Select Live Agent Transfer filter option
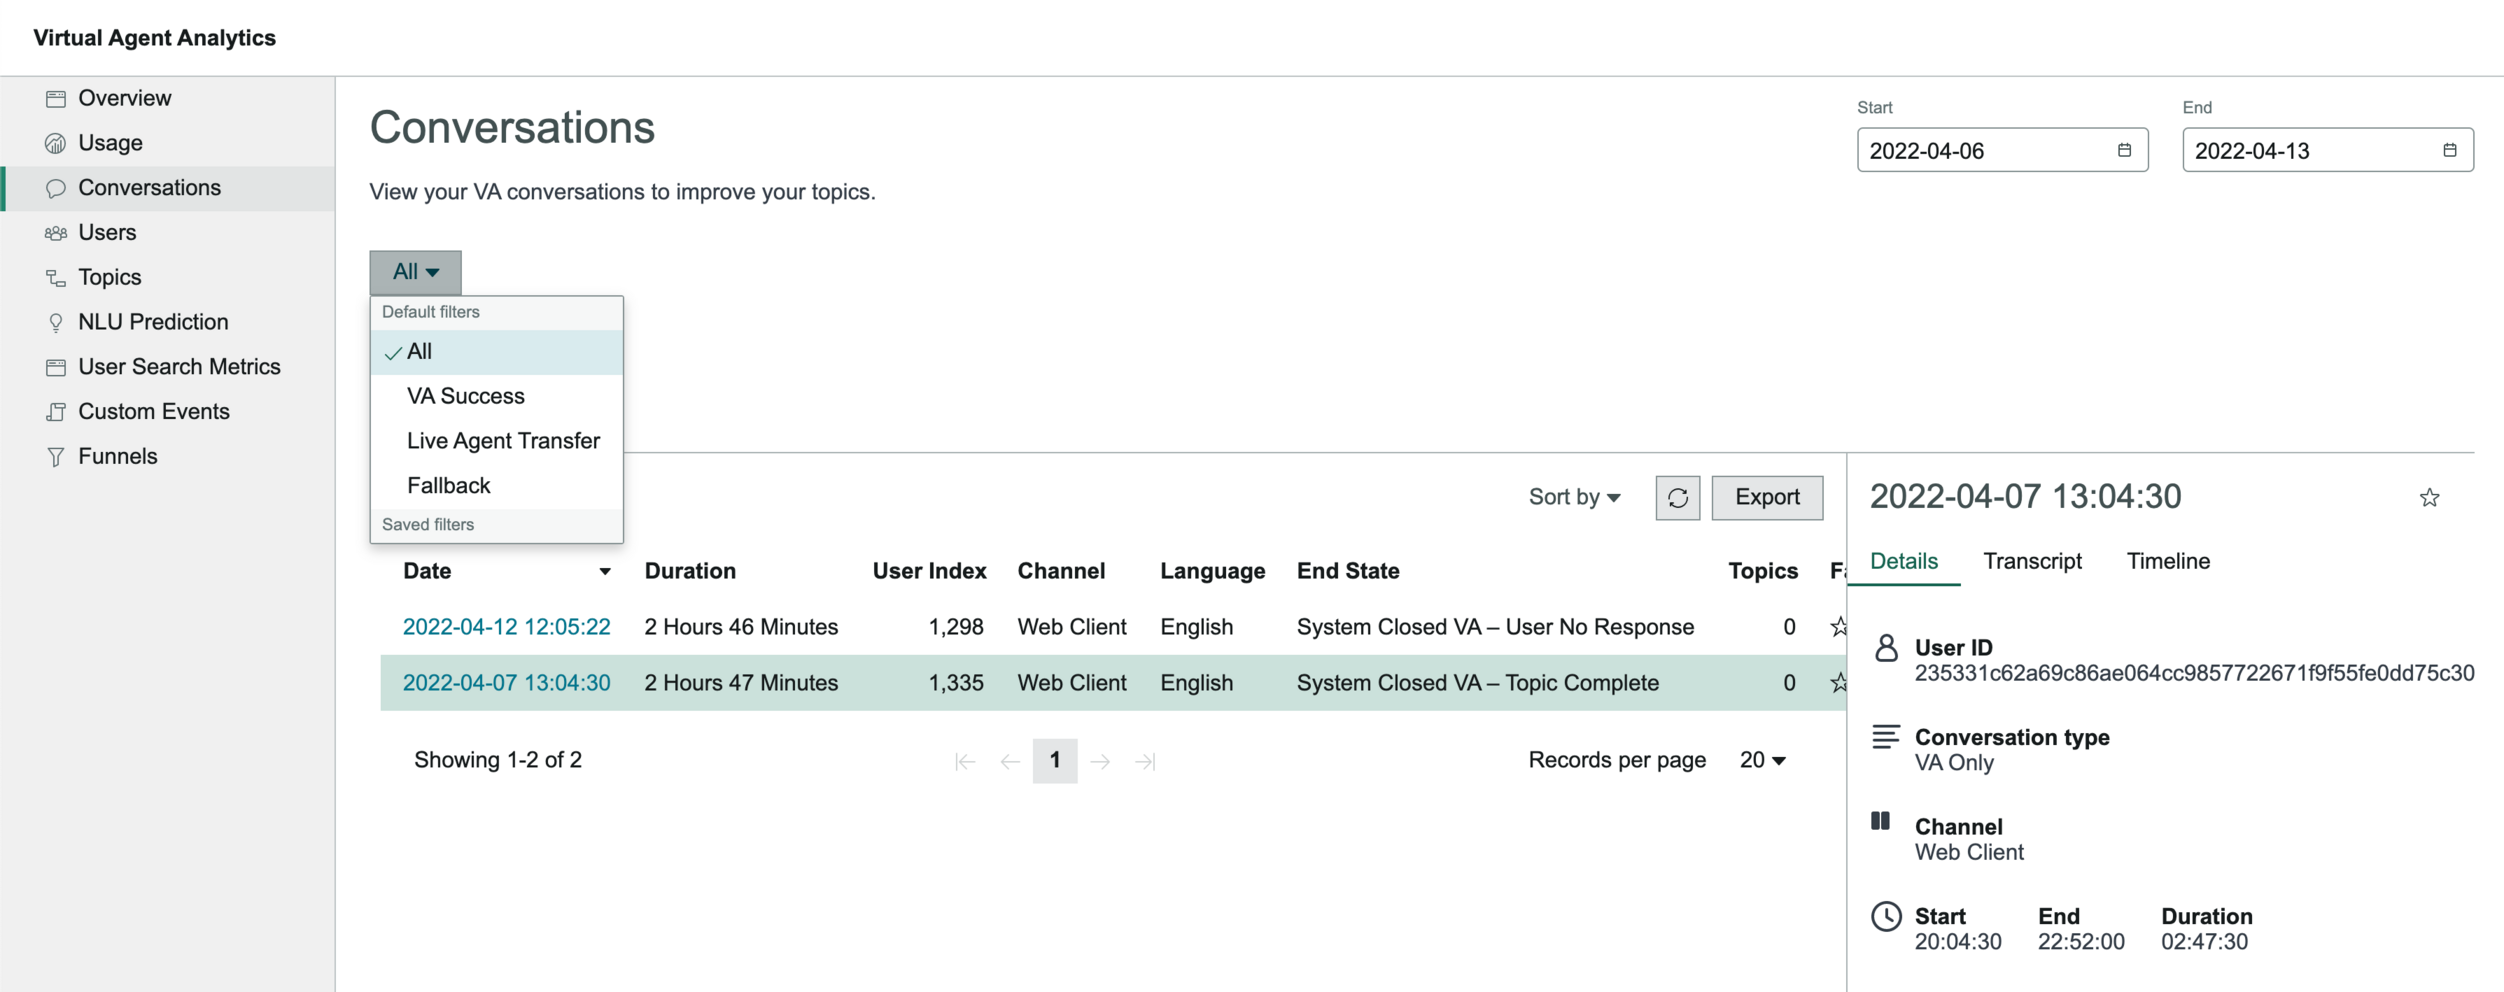The image size is (2504, 992). [x=497, y=441]
